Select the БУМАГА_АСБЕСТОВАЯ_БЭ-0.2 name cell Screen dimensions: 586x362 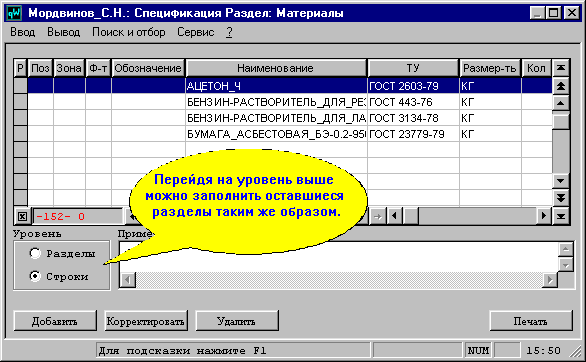click(276, 134)
